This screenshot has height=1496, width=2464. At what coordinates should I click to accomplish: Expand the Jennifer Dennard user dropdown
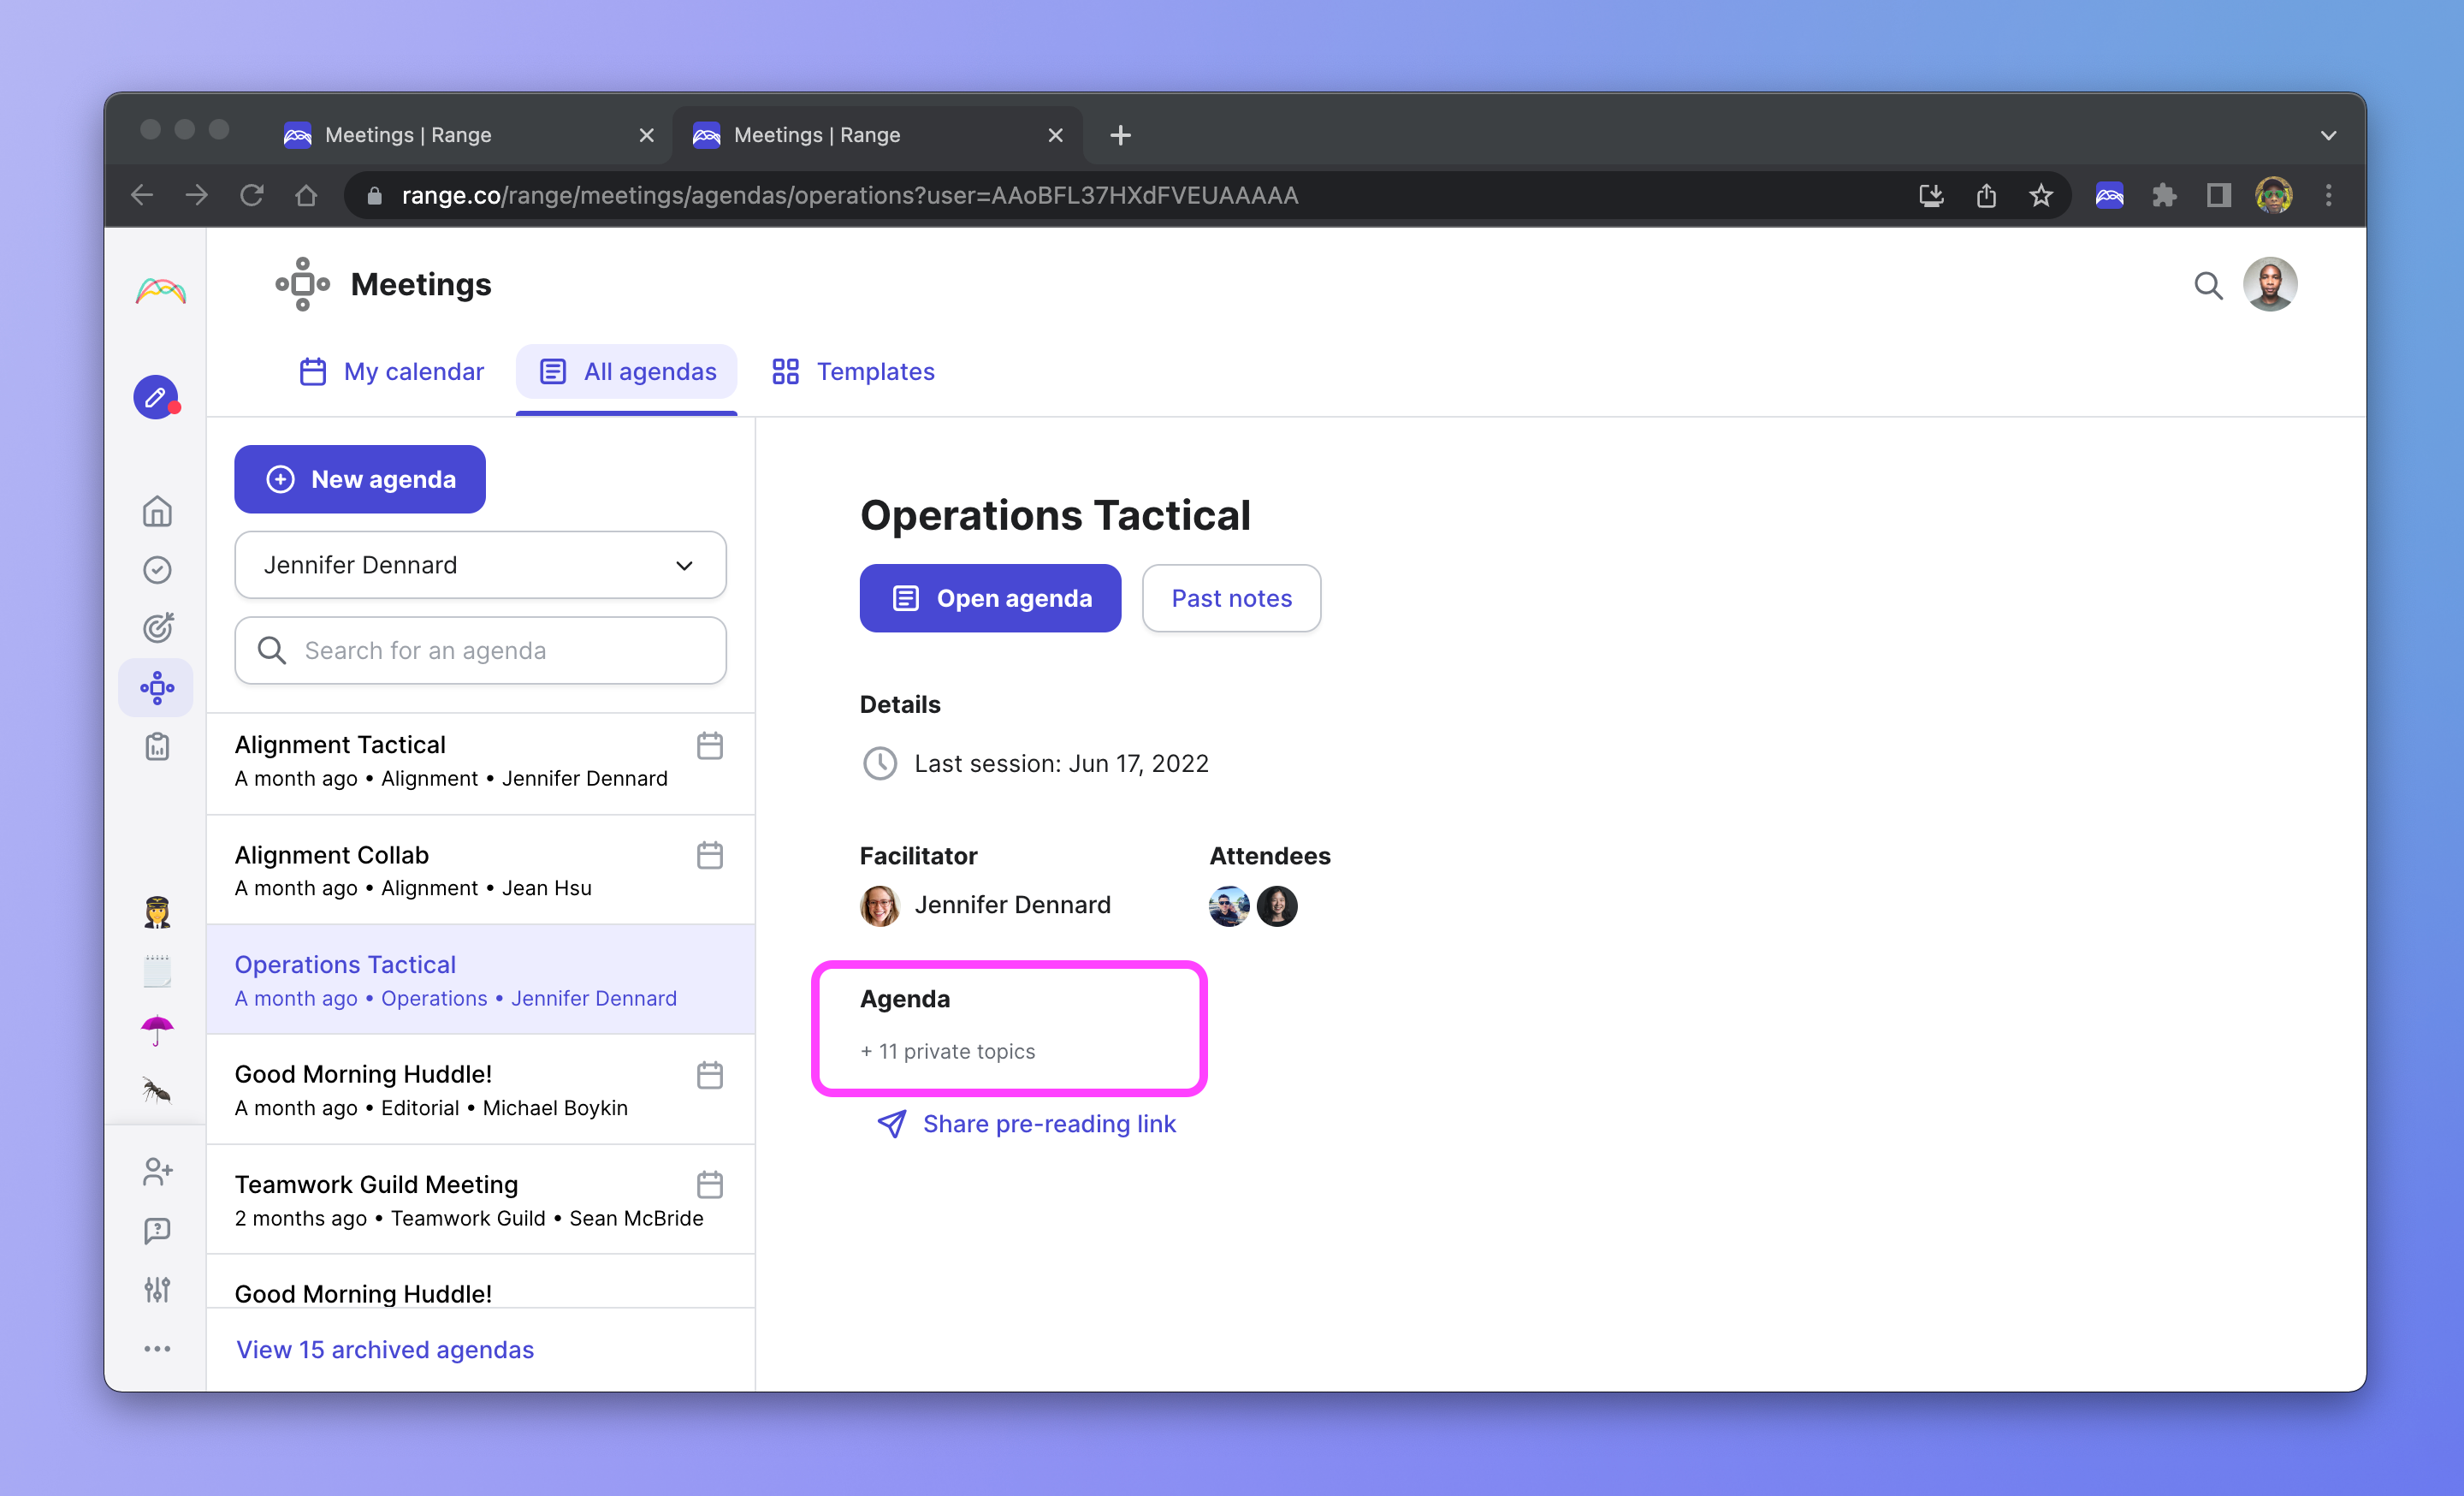click(x=480, y=565)
